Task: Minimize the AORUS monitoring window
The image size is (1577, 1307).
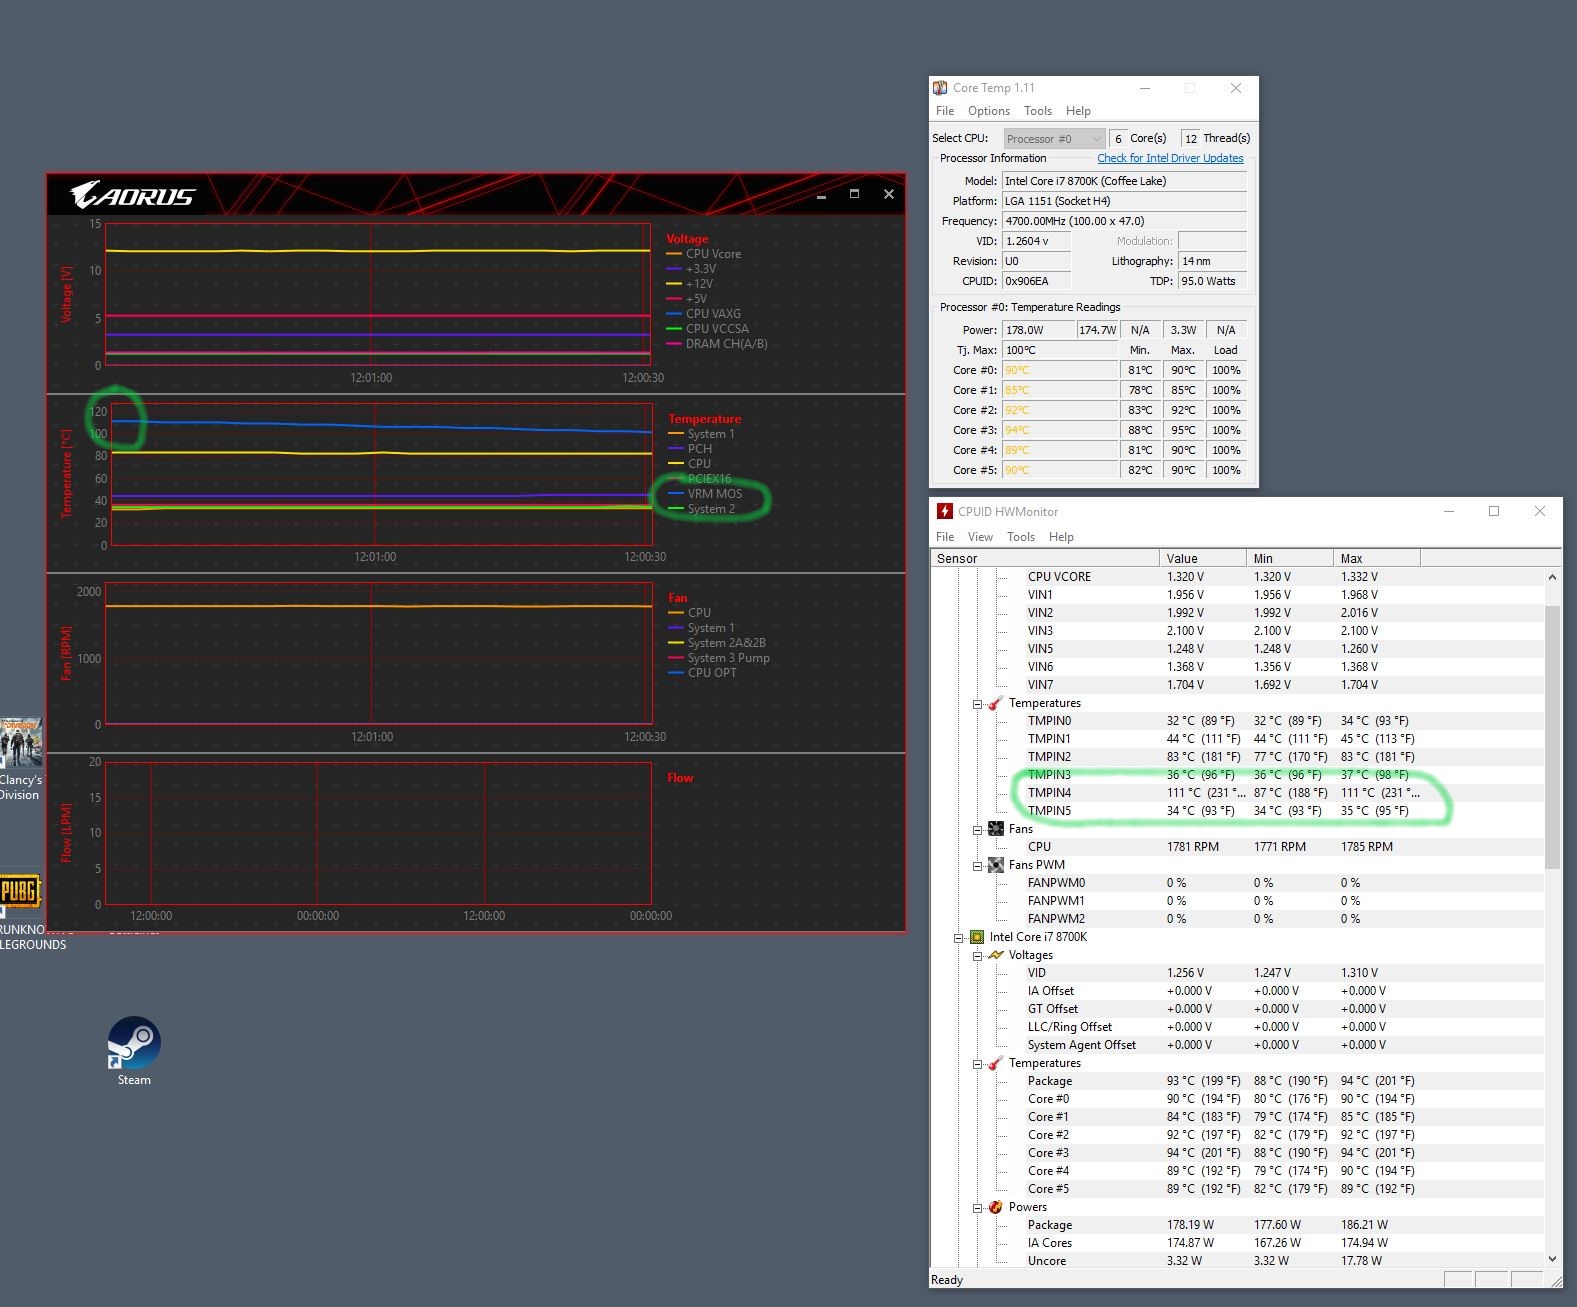Action: click(821, 195)
